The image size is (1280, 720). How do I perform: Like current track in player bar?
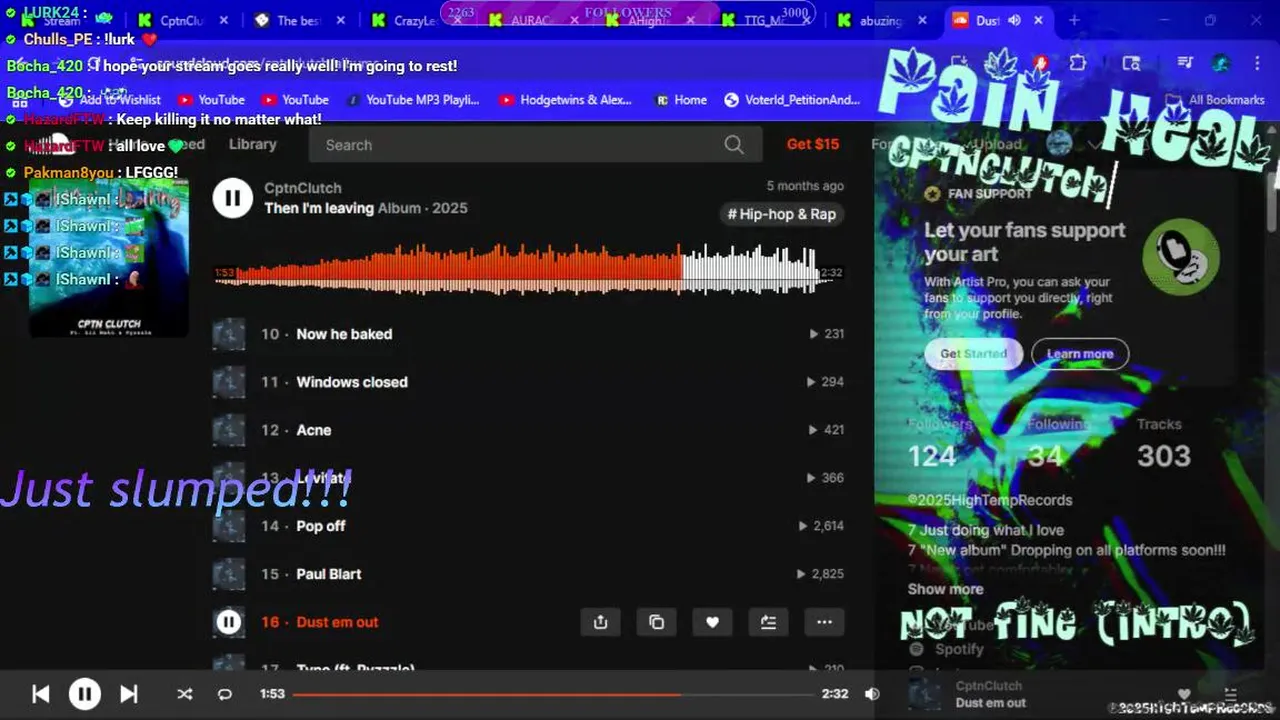1185,694
